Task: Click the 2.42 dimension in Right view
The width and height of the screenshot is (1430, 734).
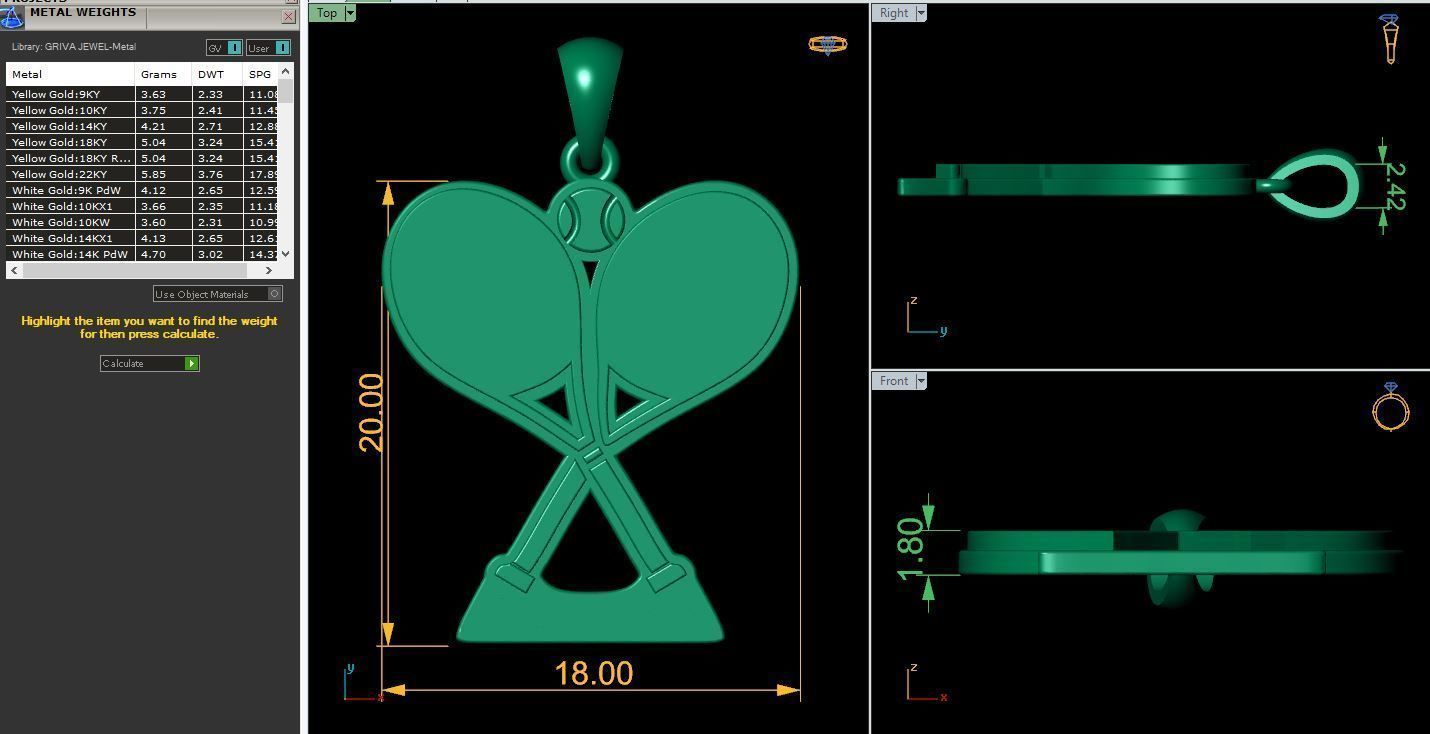Action: 1396,187
